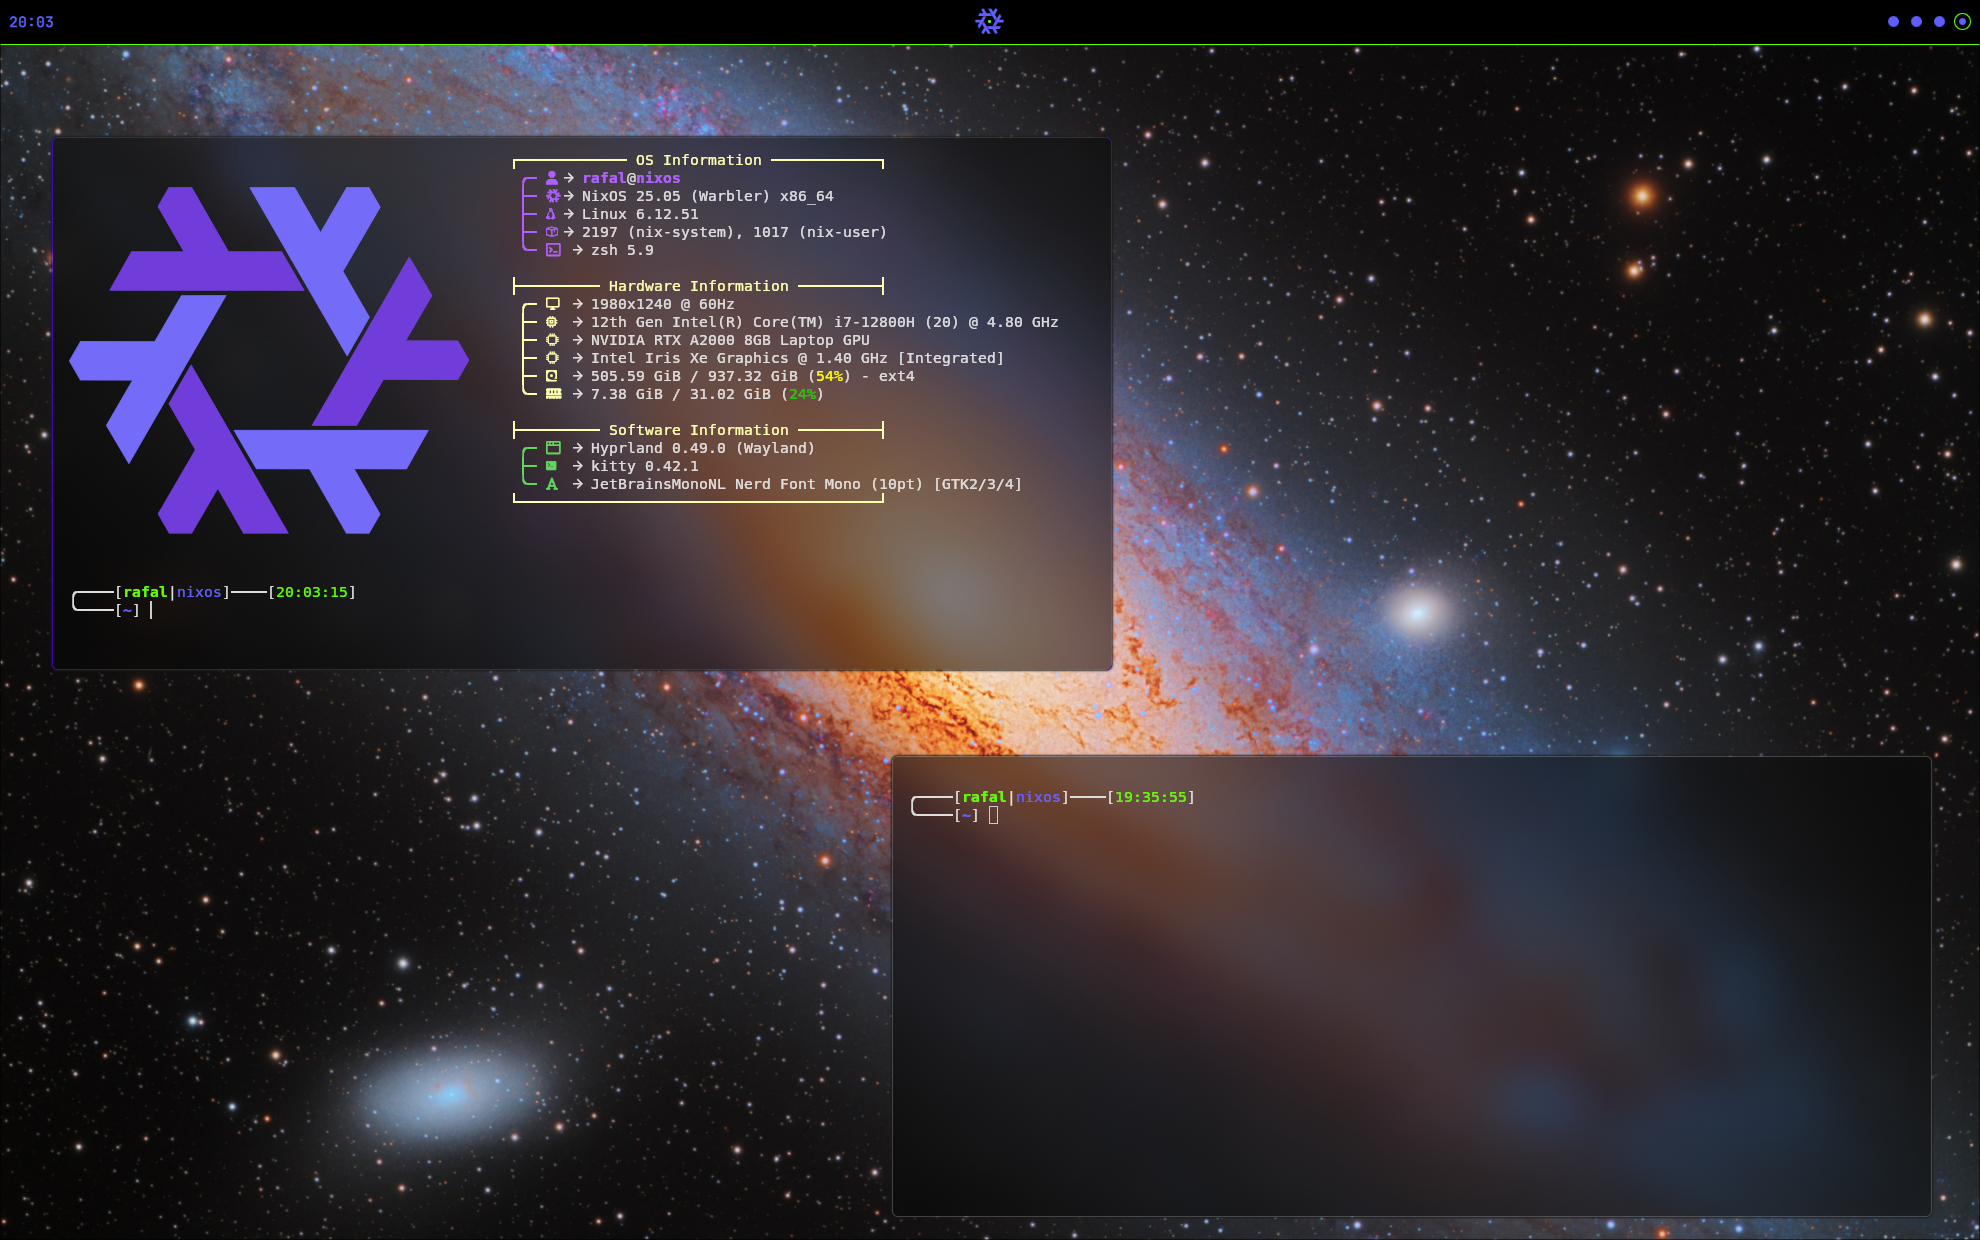Click the yellow 54% disk usage value

tap(829, 376)
